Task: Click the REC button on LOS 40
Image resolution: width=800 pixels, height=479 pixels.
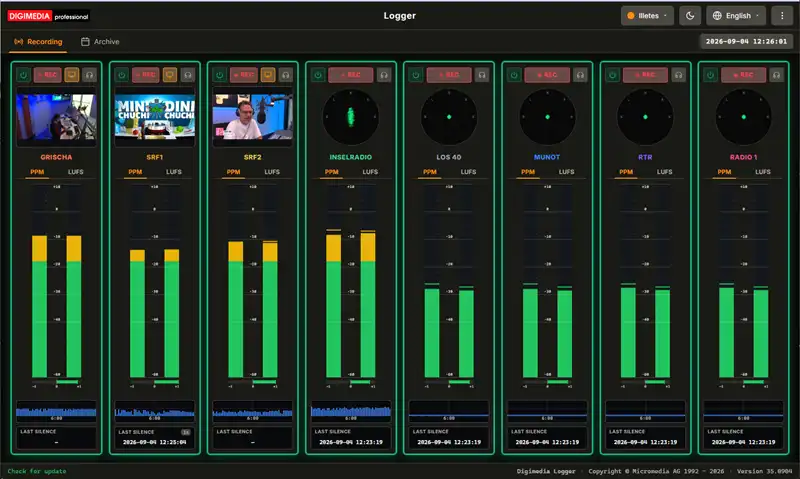Action: [449, 75]
